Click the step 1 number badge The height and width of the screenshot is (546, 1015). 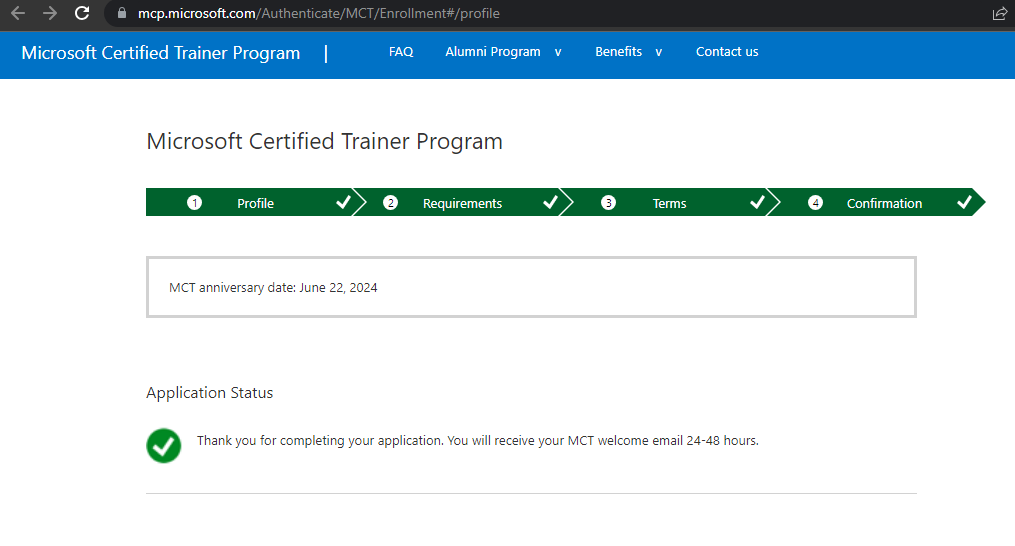pyautogui.click(x=194, y=203)
